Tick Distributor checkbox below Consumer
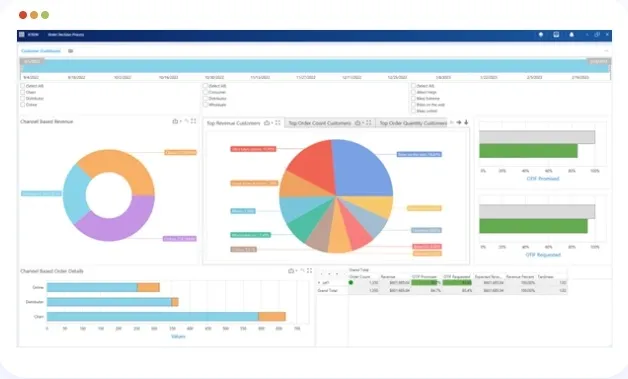This screenshot has width=628, height=379. point(205,98)
